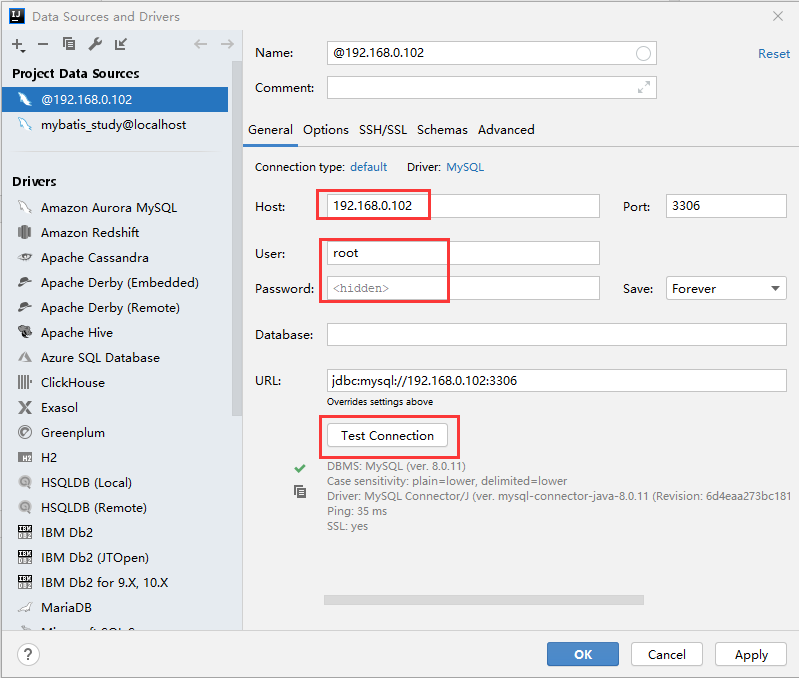Click the color circle in Name field
This screenshot has height=678, width=799.
[643, 53]
